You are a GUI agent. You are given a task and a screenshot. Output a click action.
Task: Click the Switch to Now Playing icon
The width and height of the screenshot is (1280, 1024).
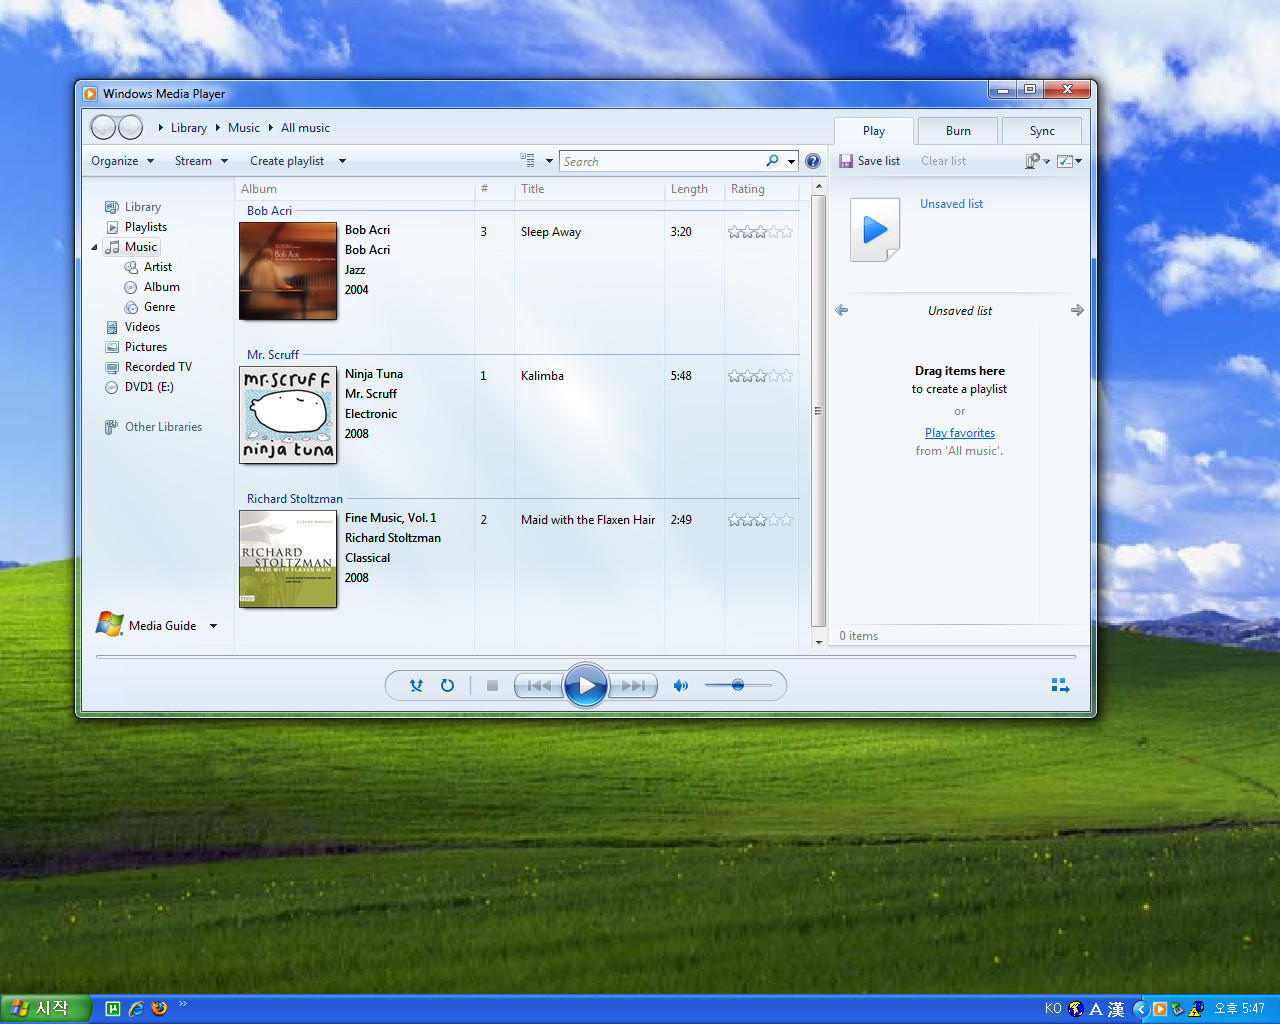1060,685
